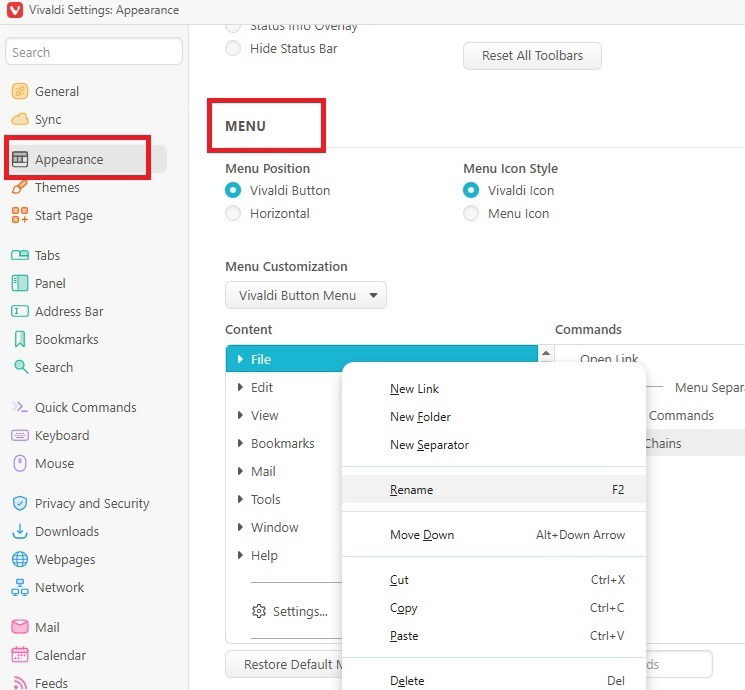This screenshot has height=690, width=745.
Task: Select Delete in the context menu
Action: click(x=407, y=681)
